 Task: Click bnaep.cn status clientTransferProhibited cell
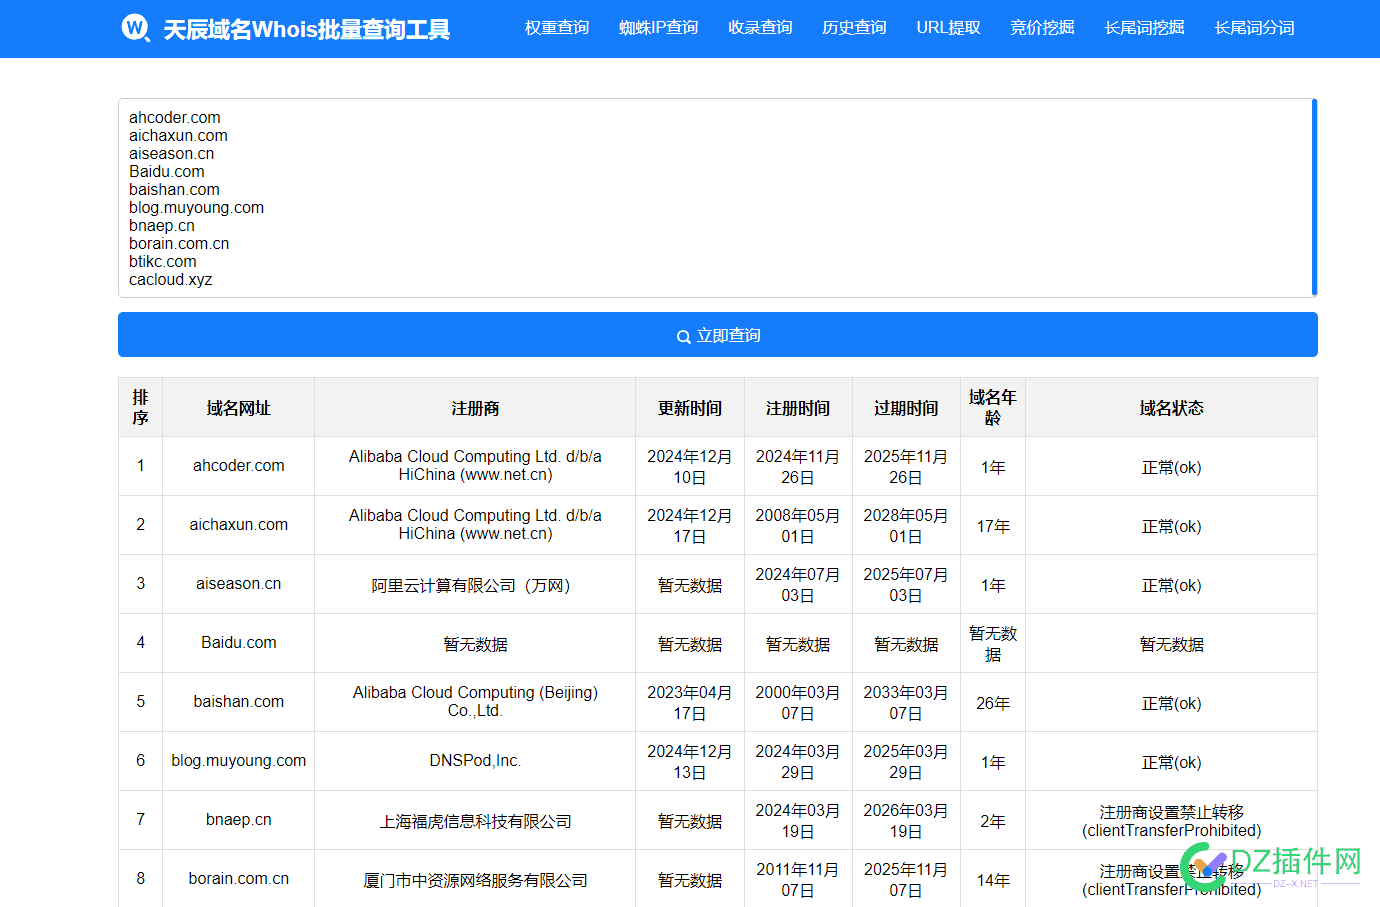(1171, 821)
